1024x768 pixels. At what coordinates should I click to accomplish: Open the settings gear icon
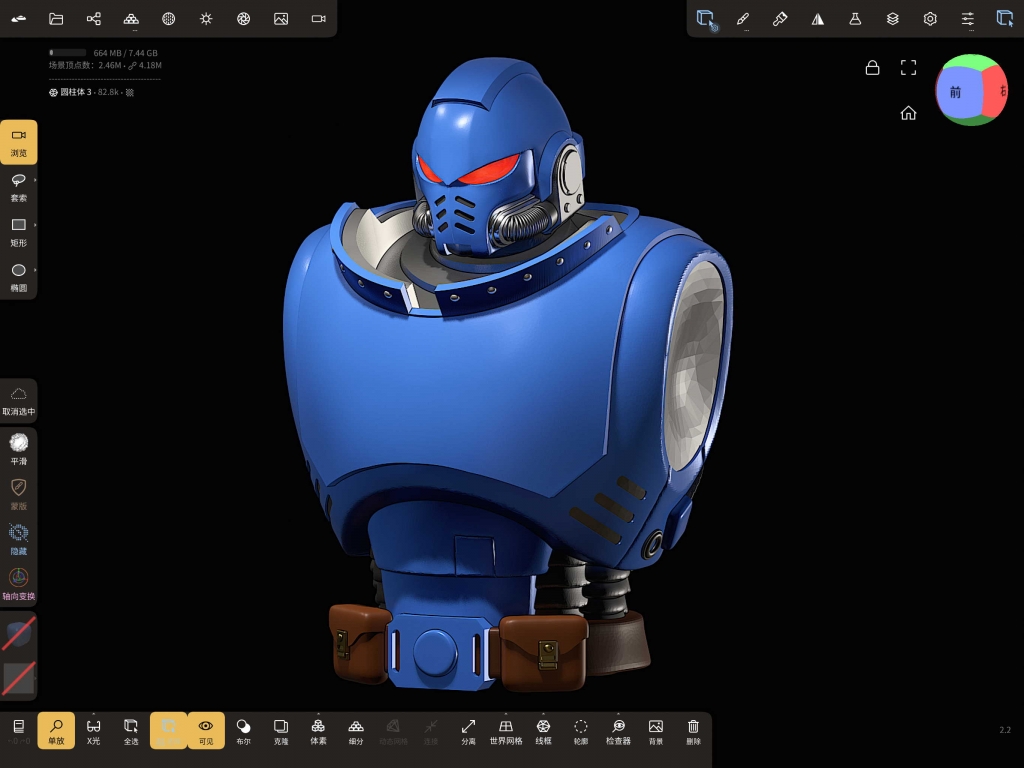point(930,19)
